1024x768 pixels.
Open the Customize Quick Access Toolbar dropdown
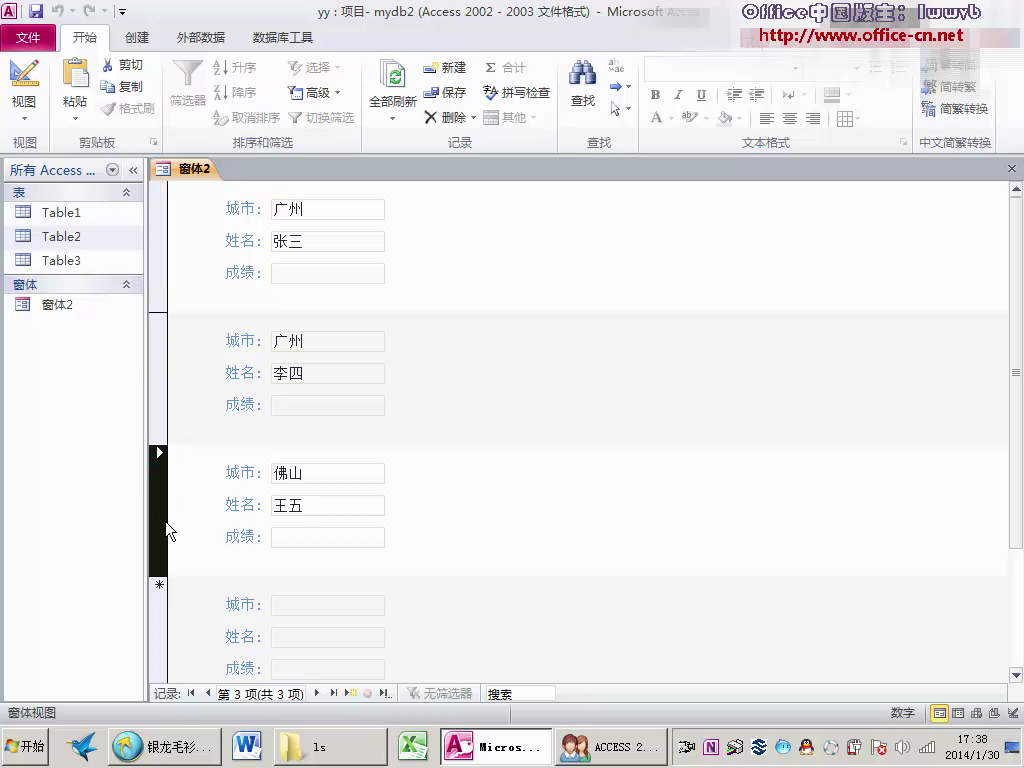(x=122, y=11)
